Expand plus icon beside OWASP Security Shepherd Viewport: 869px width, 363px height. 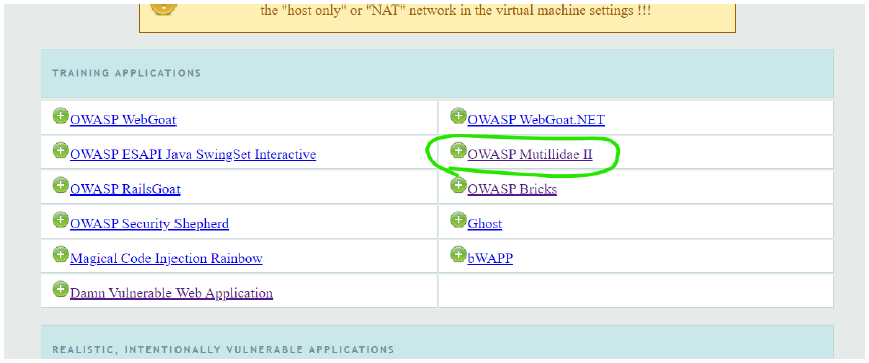point(60,220)
